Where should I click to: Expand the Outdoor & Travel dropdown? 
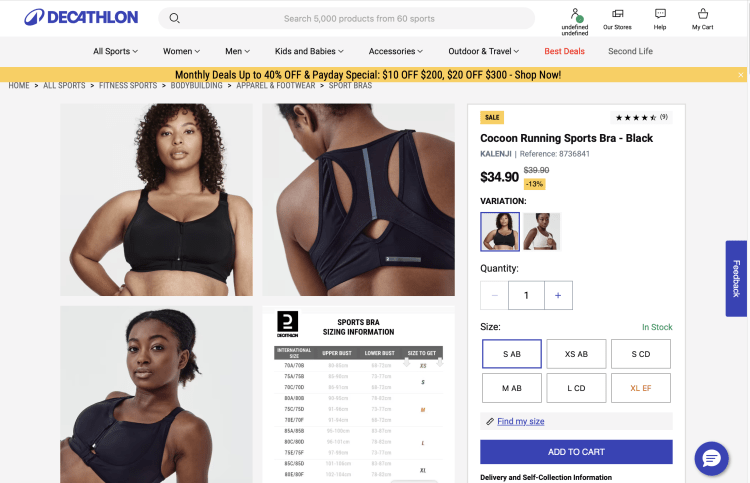(x=484, y=51)
